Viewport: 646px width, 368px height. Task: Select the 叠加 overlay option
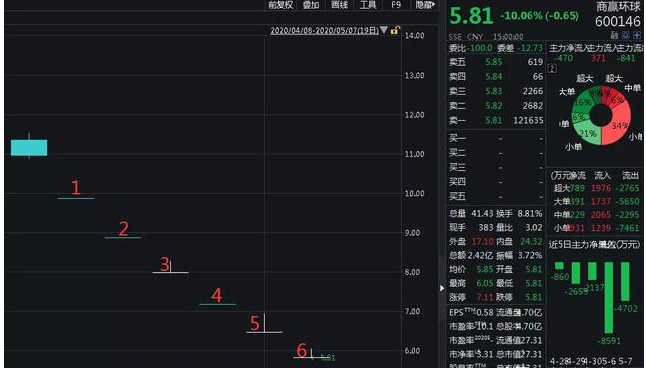311,5
